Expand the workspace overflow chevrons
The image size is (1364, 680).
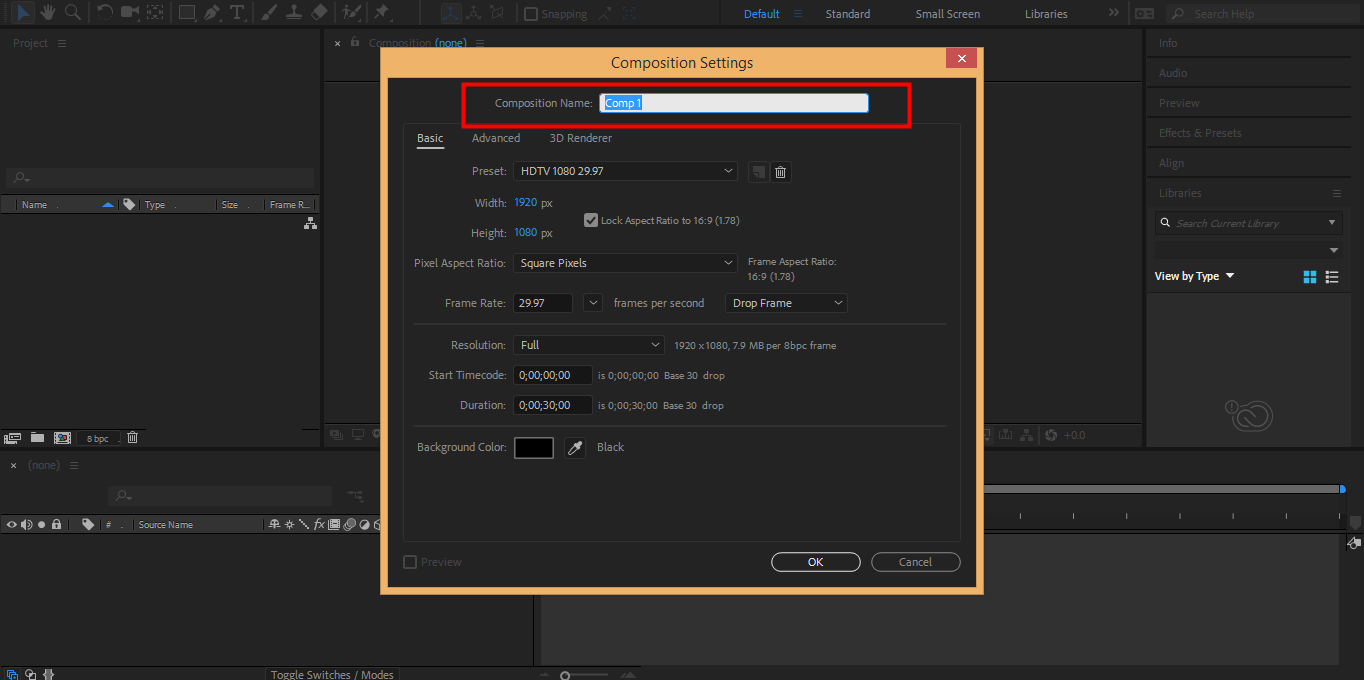tap(1114, 14)
